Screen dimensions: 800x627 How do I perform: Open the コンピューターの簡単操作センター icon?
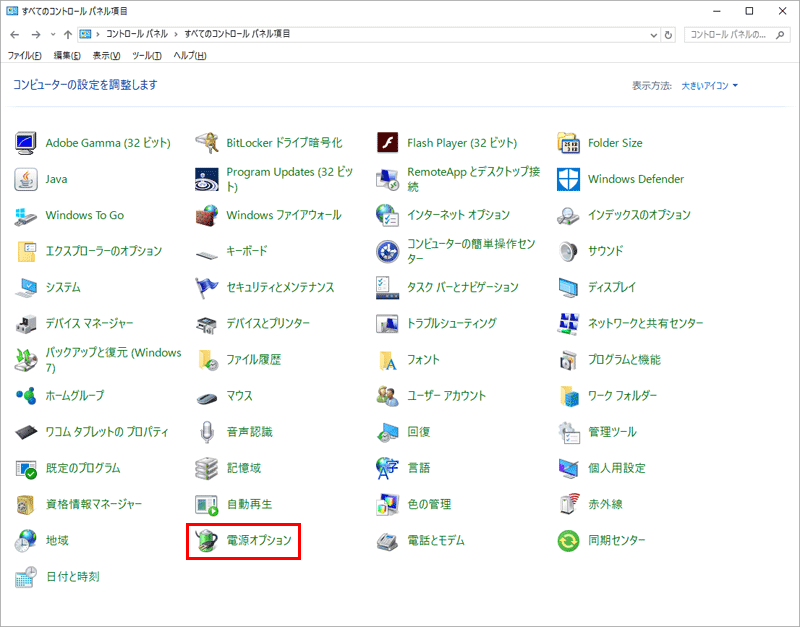[x=387, y=252]
